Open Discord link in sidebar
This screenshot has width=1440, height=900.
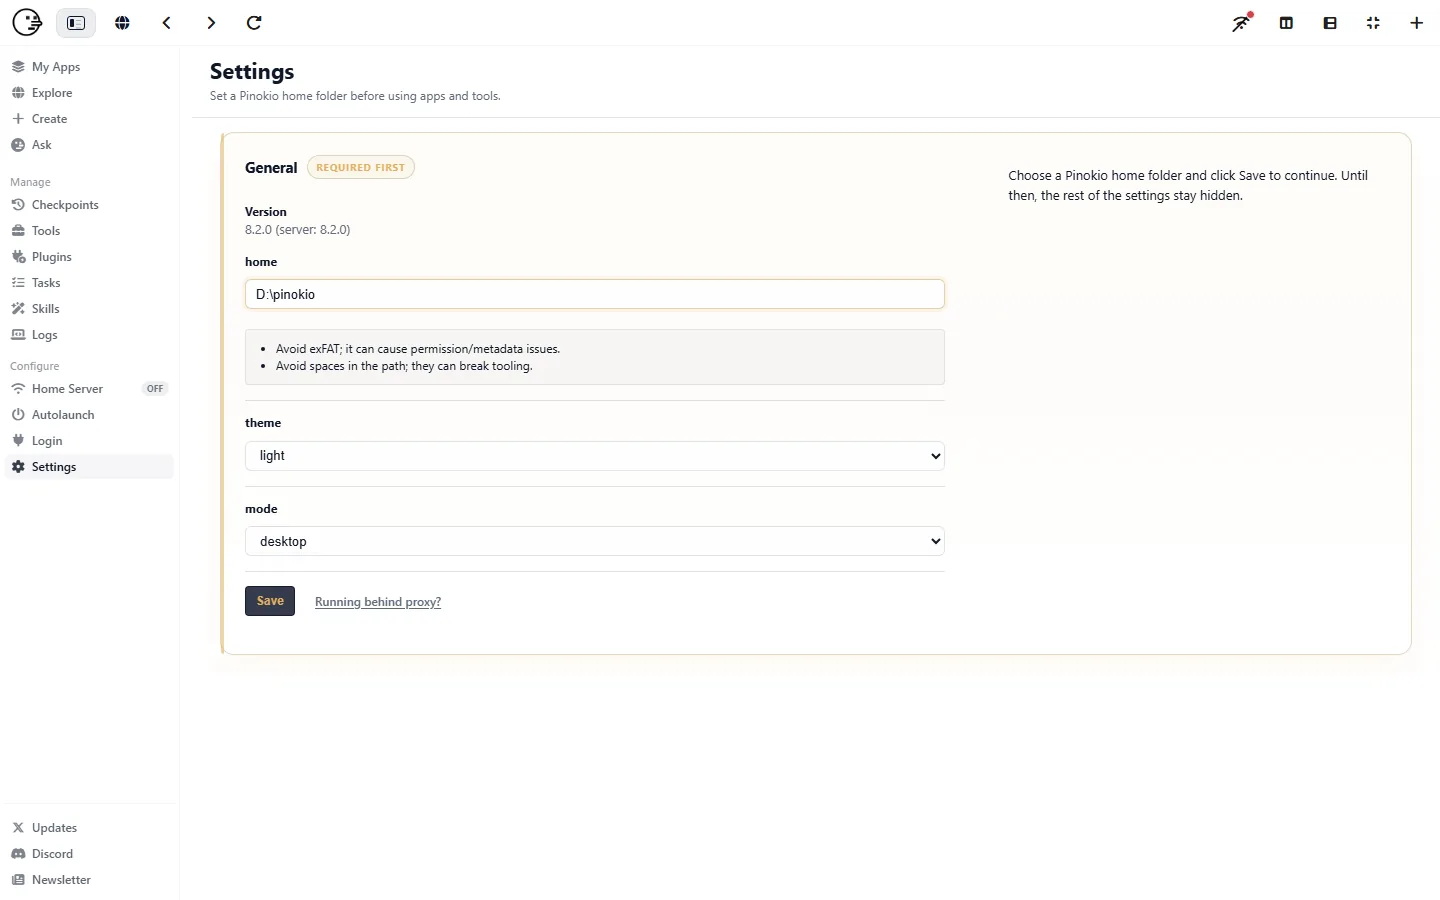tap(89, 854)
